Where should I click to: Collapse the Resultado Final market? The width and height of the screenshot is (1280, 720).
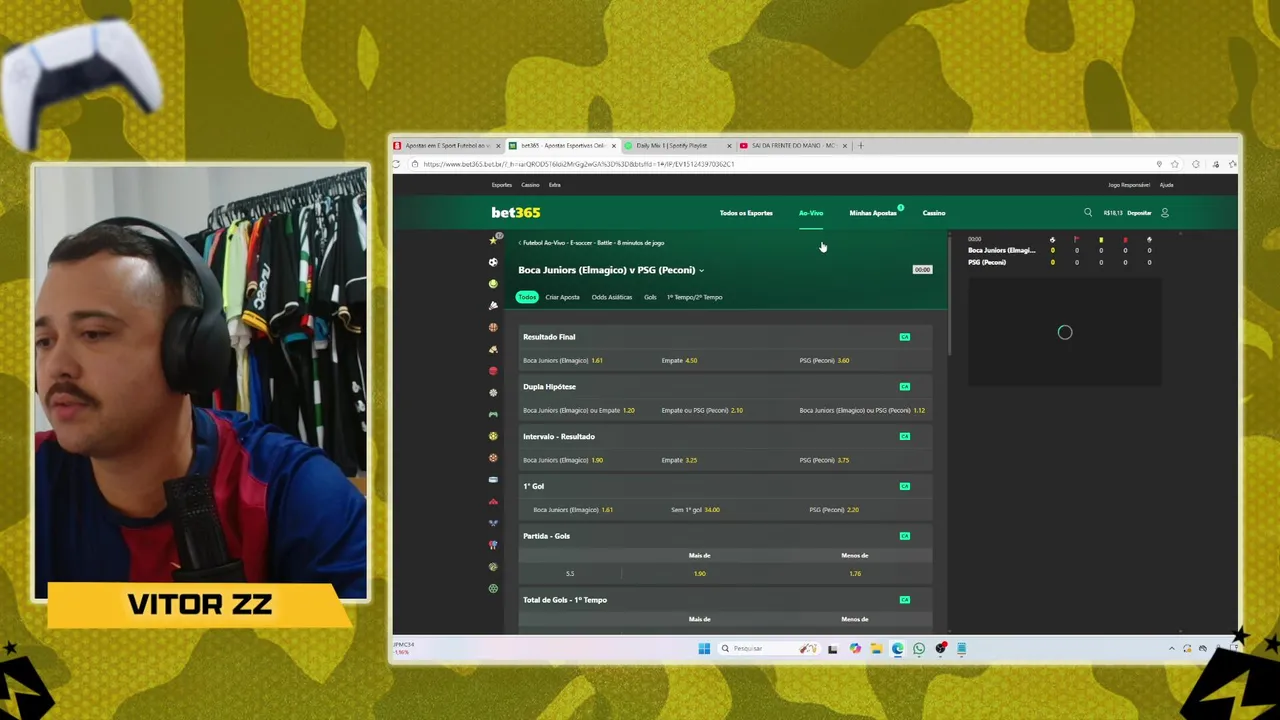pos(725,337)
